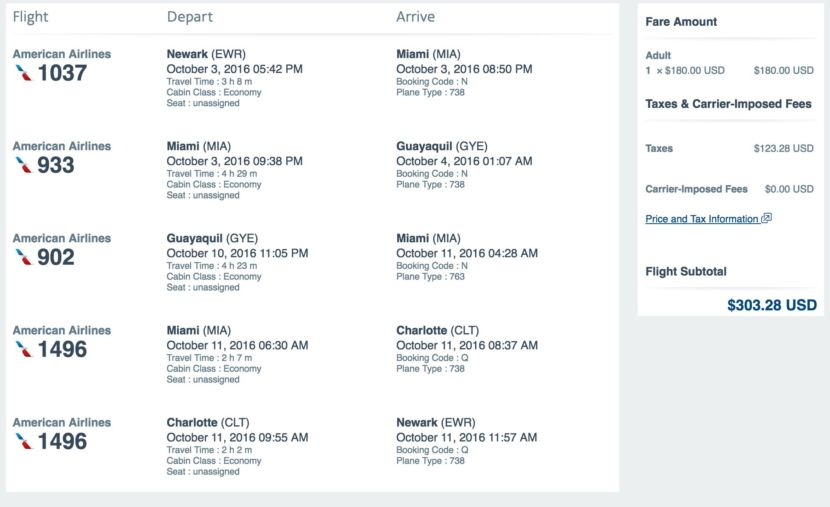Click the Carrier-Imposed Fees $0.00 USD amount

click(x=788, y=189)
